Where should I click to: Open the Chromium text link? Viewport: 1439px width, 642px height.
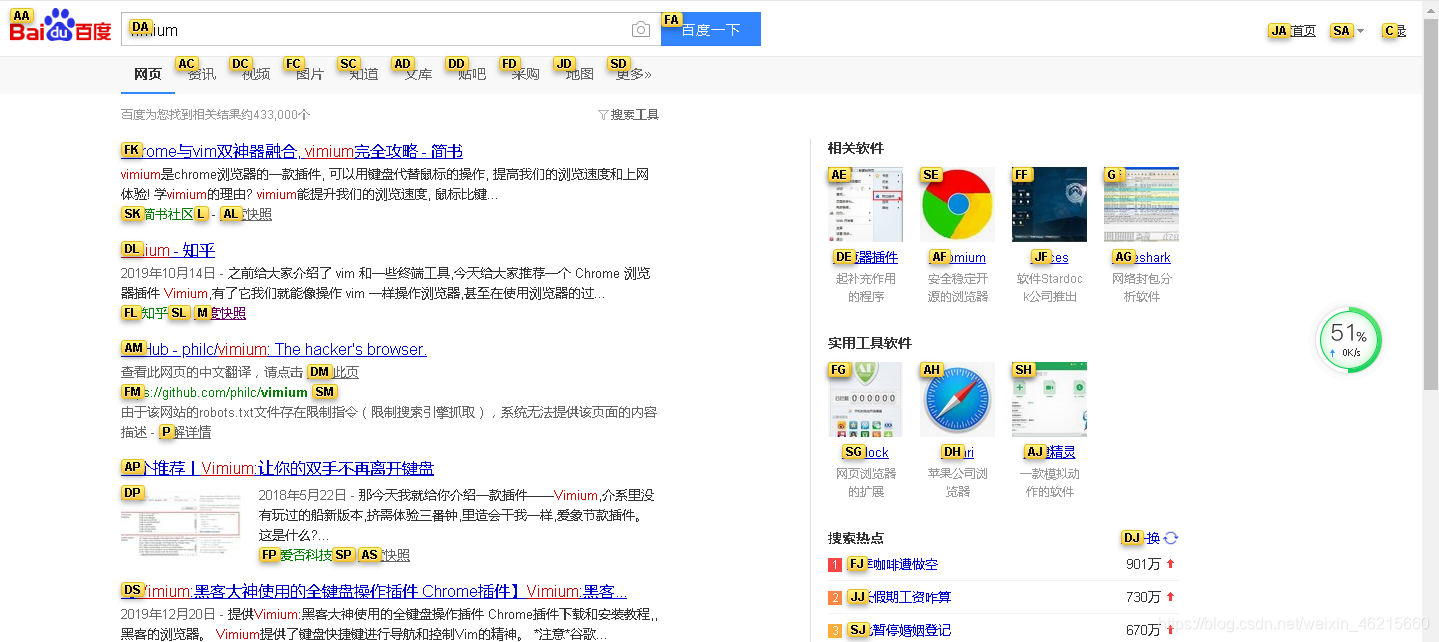pos(958,257)
